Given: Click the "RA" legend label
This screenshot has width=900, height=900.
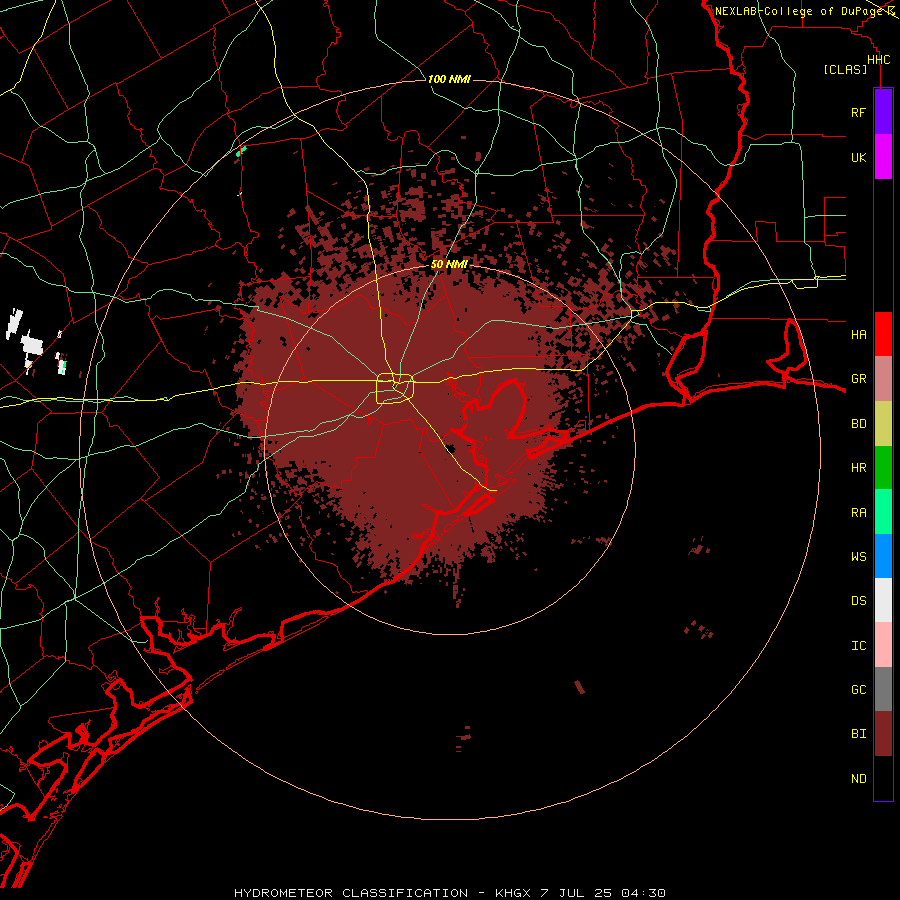Looking at the screenshot, I should [x=858, y=513].
